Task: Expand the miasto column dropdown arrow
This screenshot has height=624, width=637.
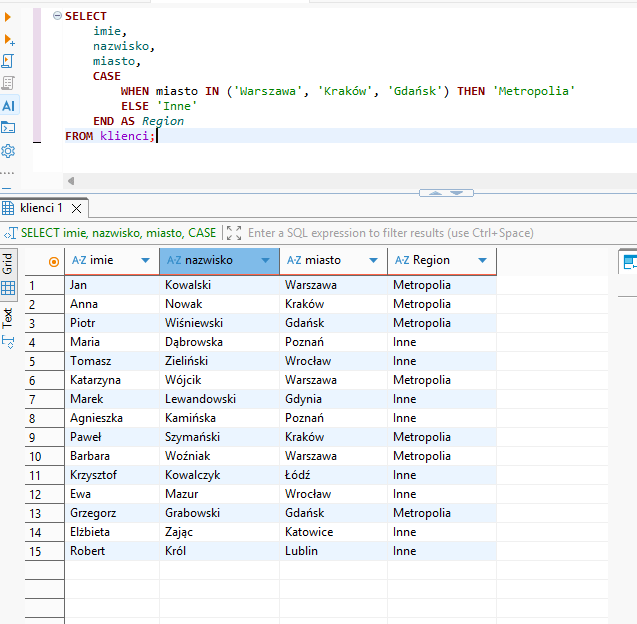Action: coord(374,261)
